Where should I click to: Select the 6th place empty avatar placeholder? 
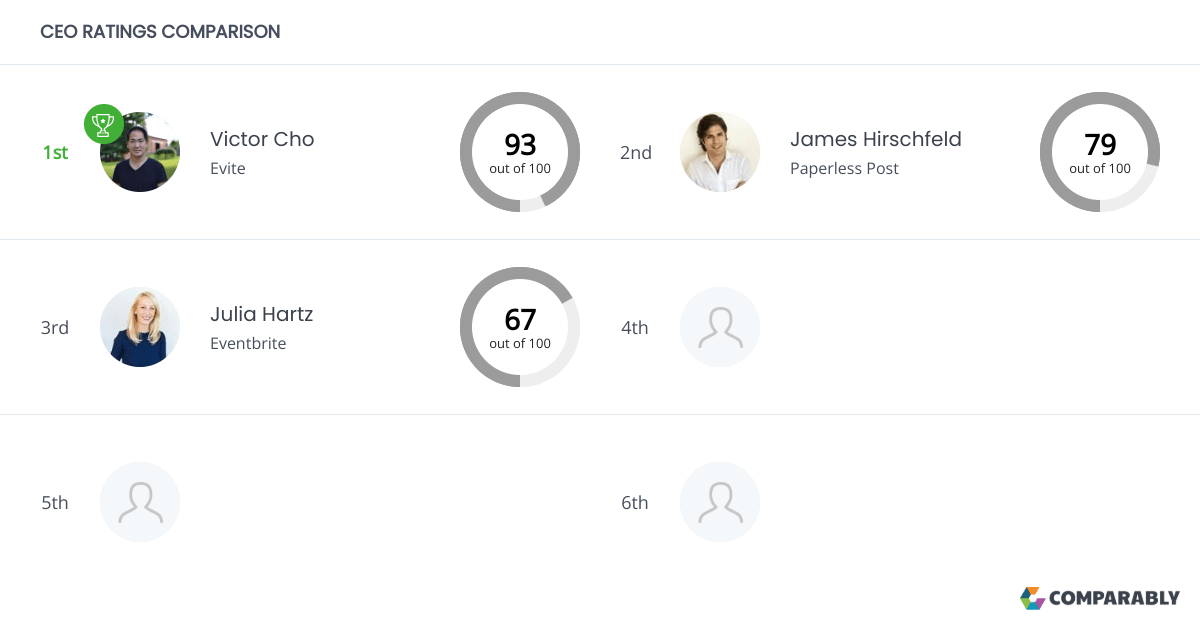coord(720,502)
